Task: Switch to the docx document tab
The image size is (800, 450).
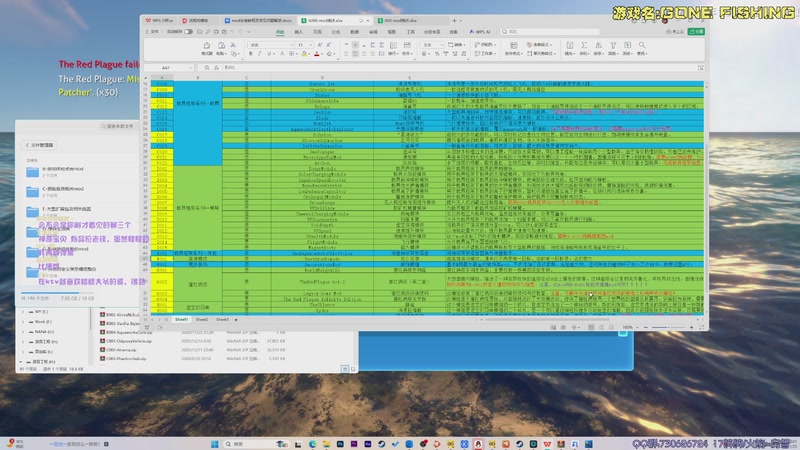Action: (259, 20)
